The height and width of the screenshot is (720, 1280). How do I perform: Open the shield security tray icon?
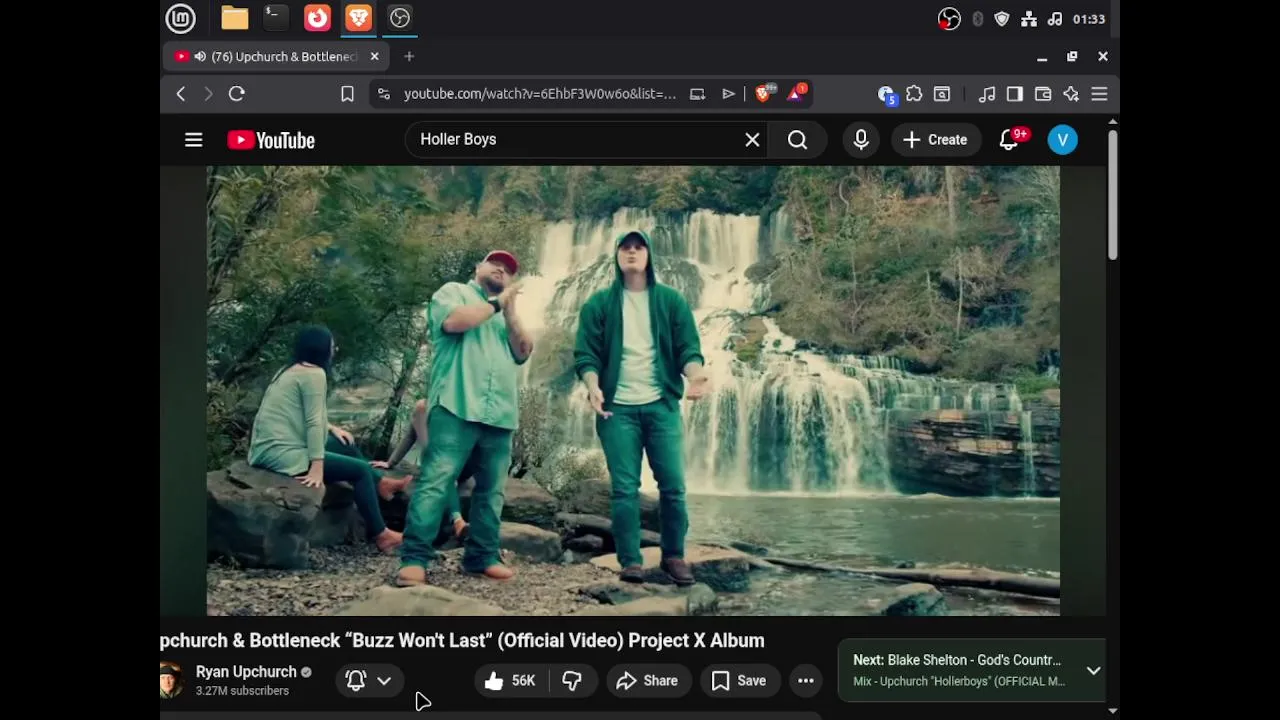[x=1002, y=19]
